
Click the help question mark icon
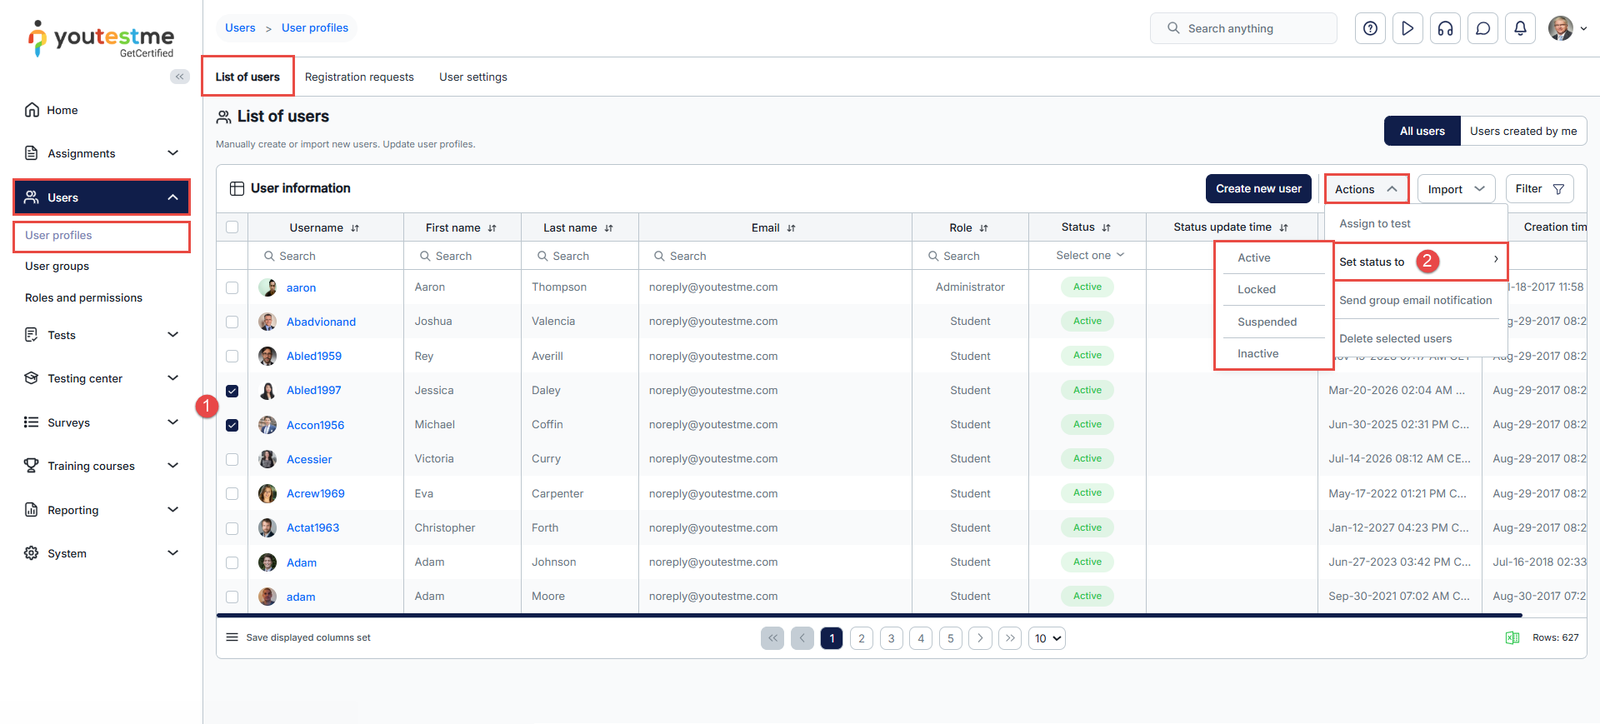point(1370,29)
